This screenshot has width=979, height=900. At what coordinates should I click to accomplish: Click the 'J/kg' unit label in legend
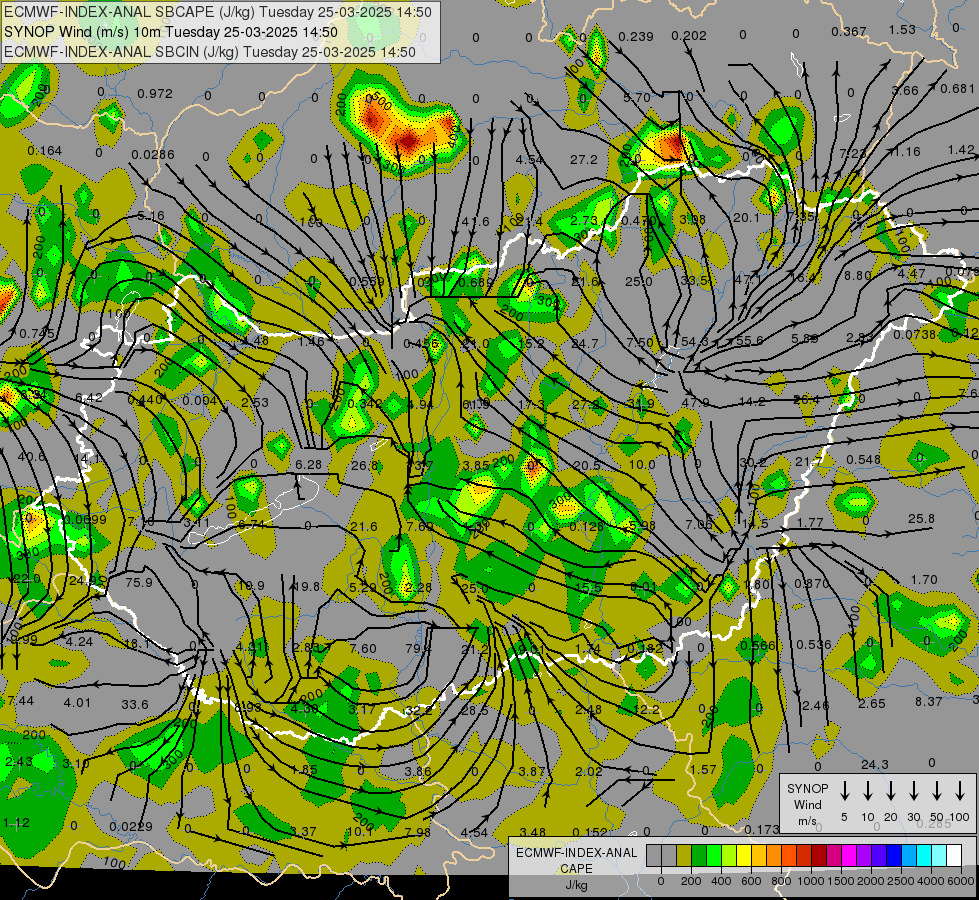(x=576, y=885)
